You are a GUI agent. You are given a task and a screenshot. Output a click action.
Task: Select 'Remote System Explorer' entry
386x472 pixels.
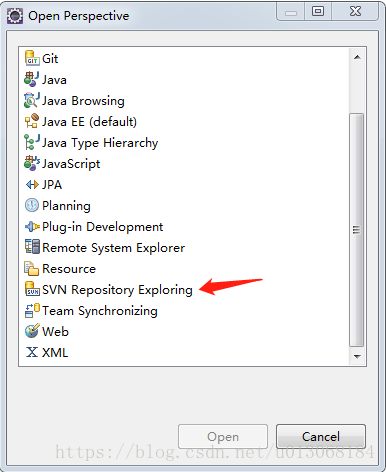click(x=113, y=248)
